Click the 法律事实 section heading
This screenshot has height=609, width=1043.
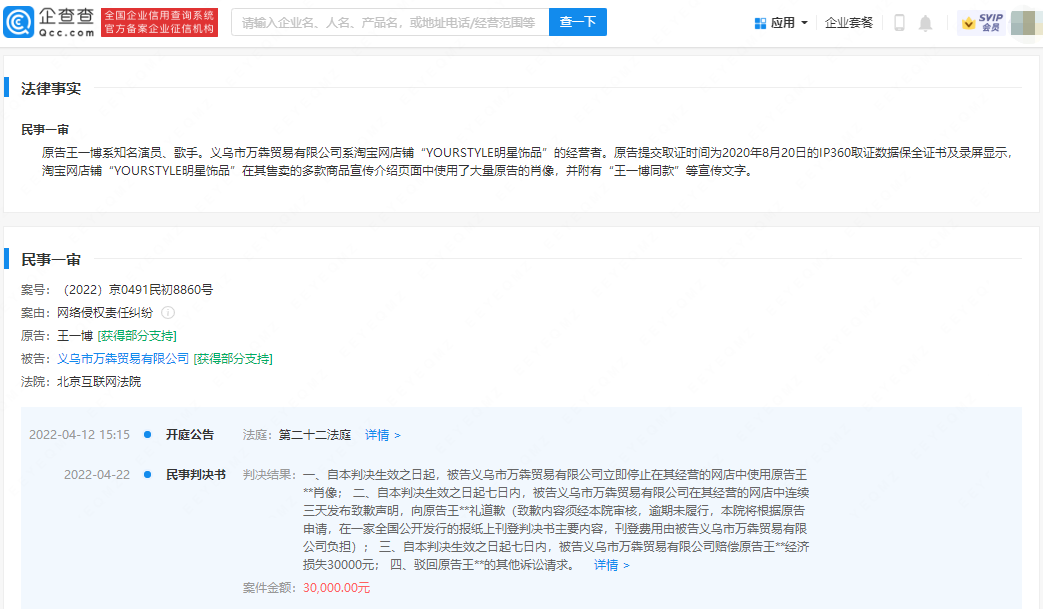point(51,88)
